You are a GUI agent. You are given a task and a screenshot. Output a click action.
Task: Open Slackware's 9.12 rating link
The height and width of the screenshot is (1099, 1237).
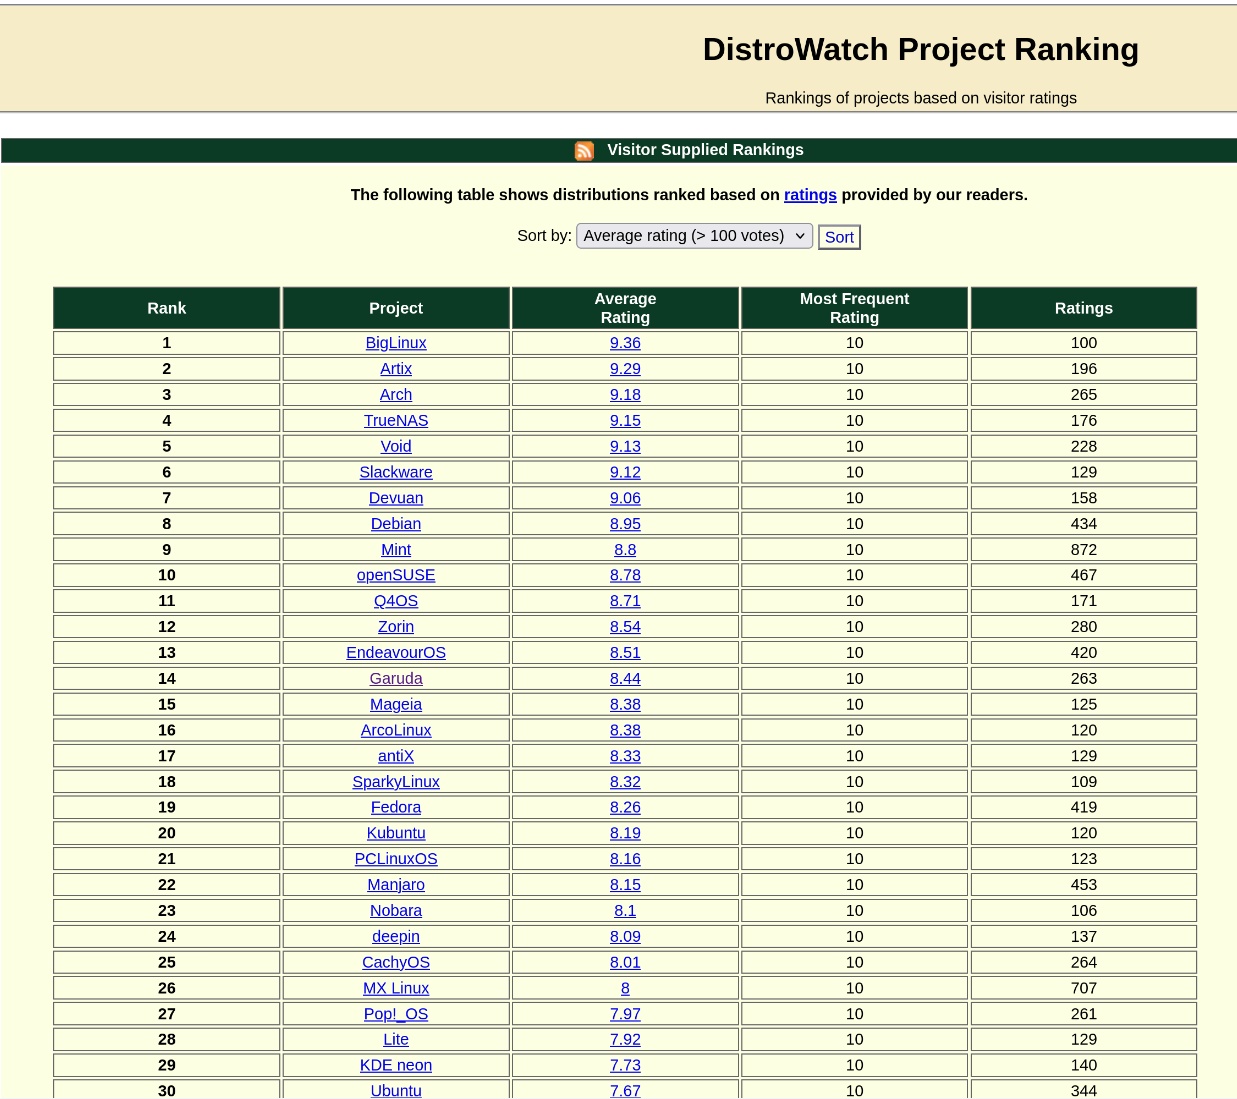point(625,473)
